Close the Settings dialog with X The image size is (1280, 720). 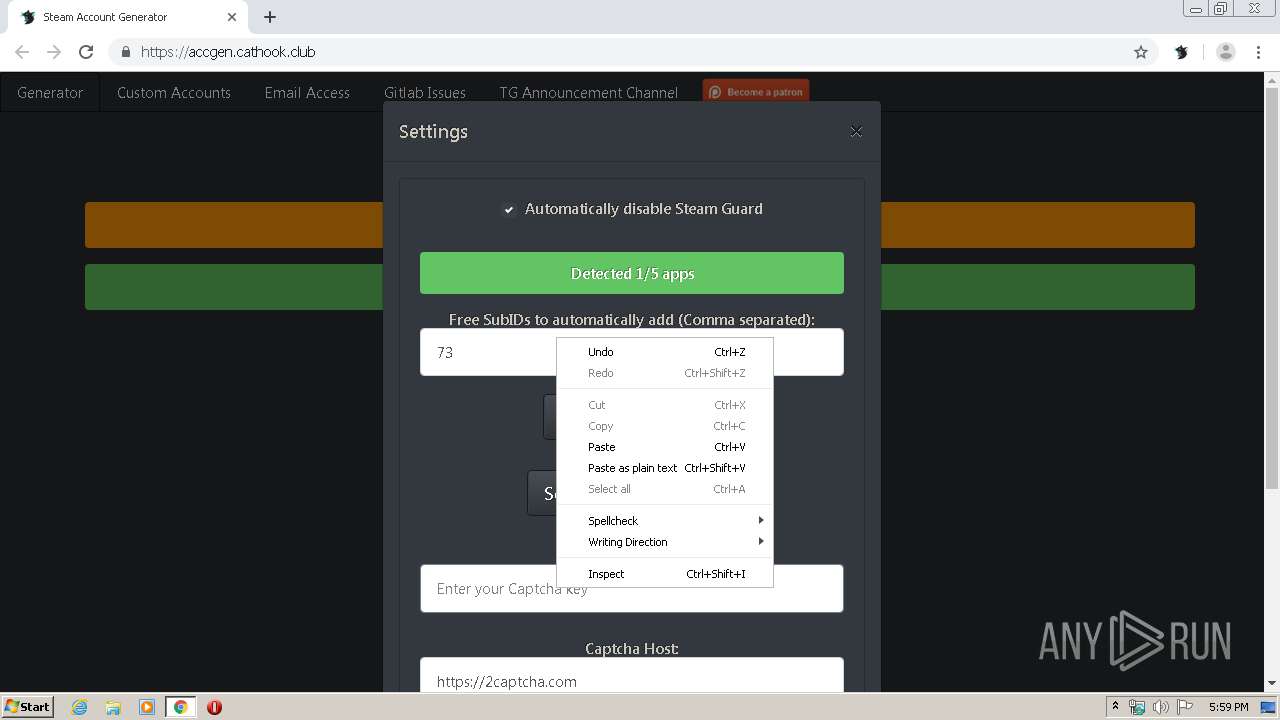click(x=856, y=132)
